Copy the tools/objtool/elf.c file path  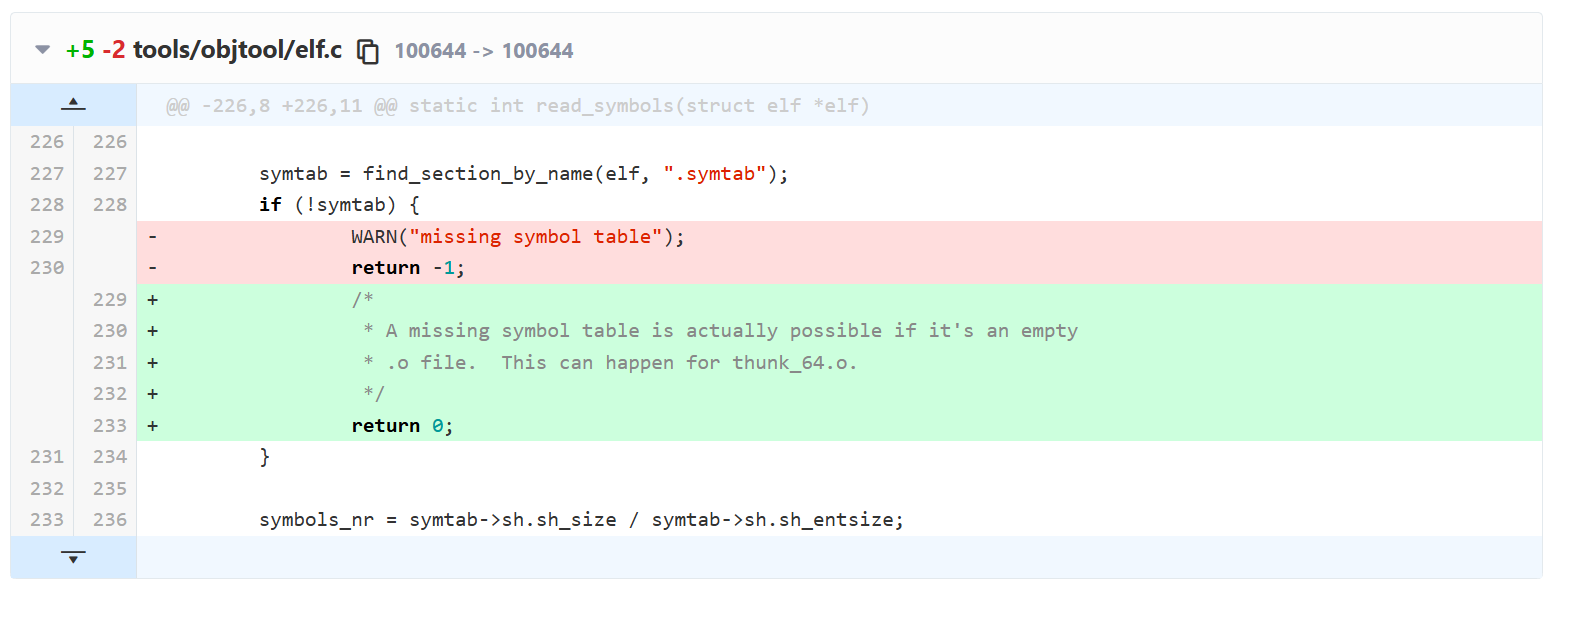[368, 51]
